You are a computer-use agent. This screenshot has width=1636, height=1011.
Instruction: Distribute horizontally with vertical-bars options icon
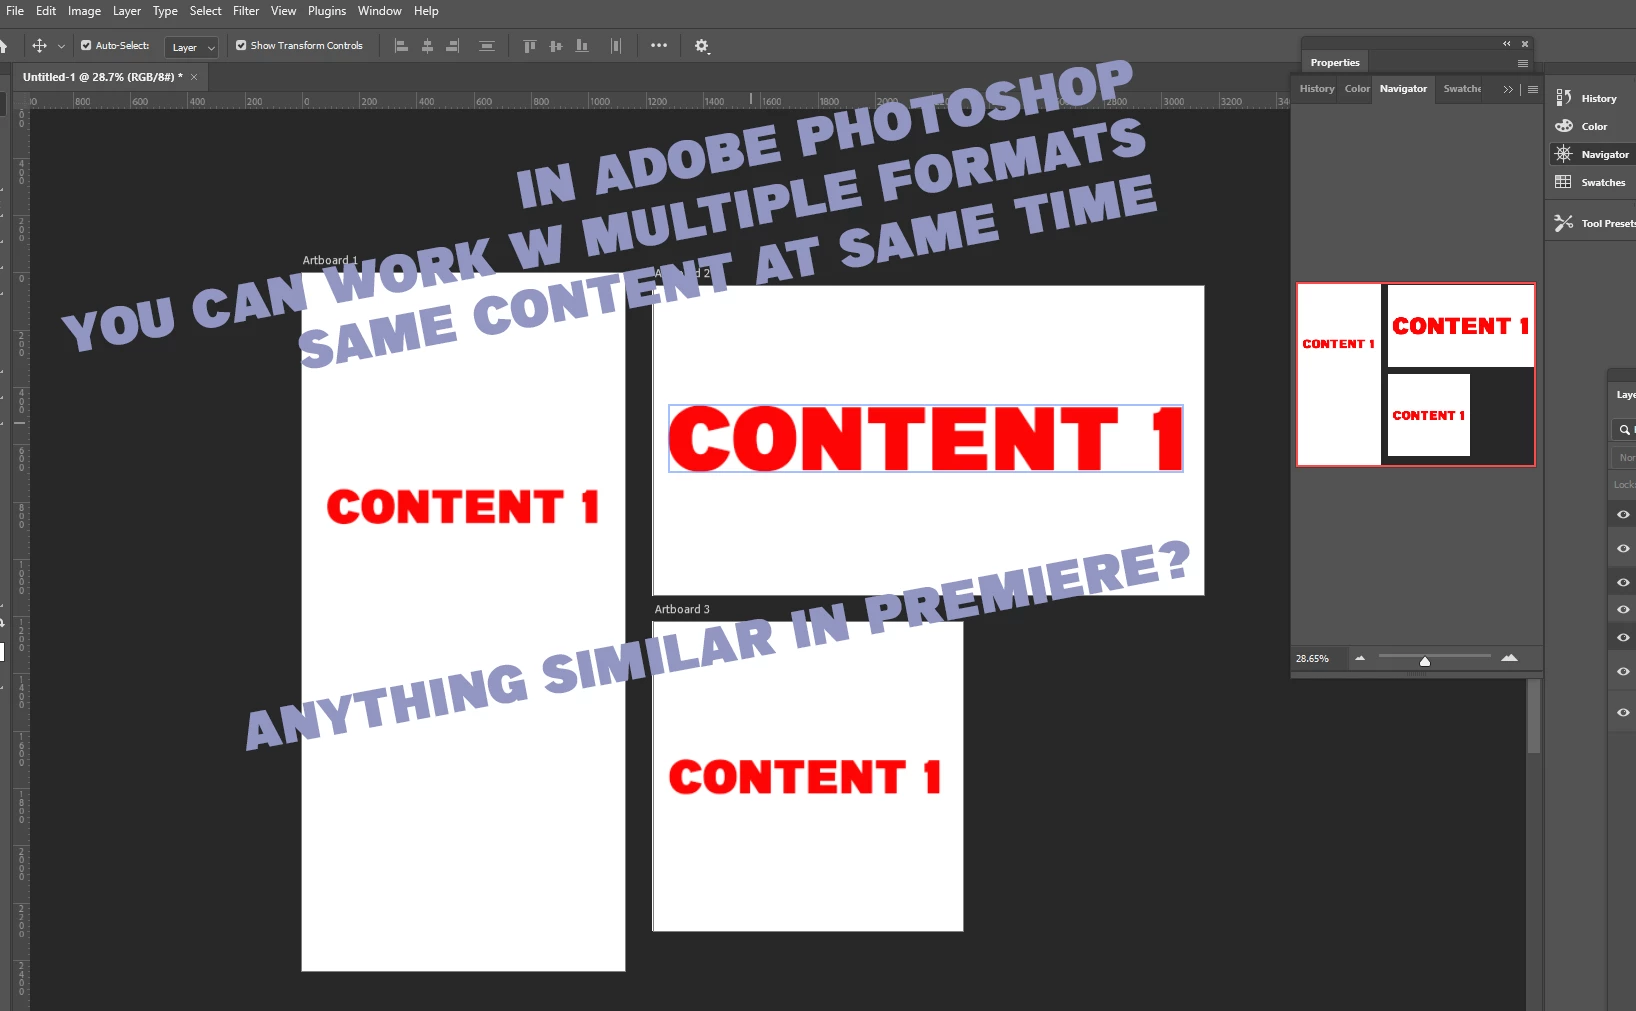point(616,46)
